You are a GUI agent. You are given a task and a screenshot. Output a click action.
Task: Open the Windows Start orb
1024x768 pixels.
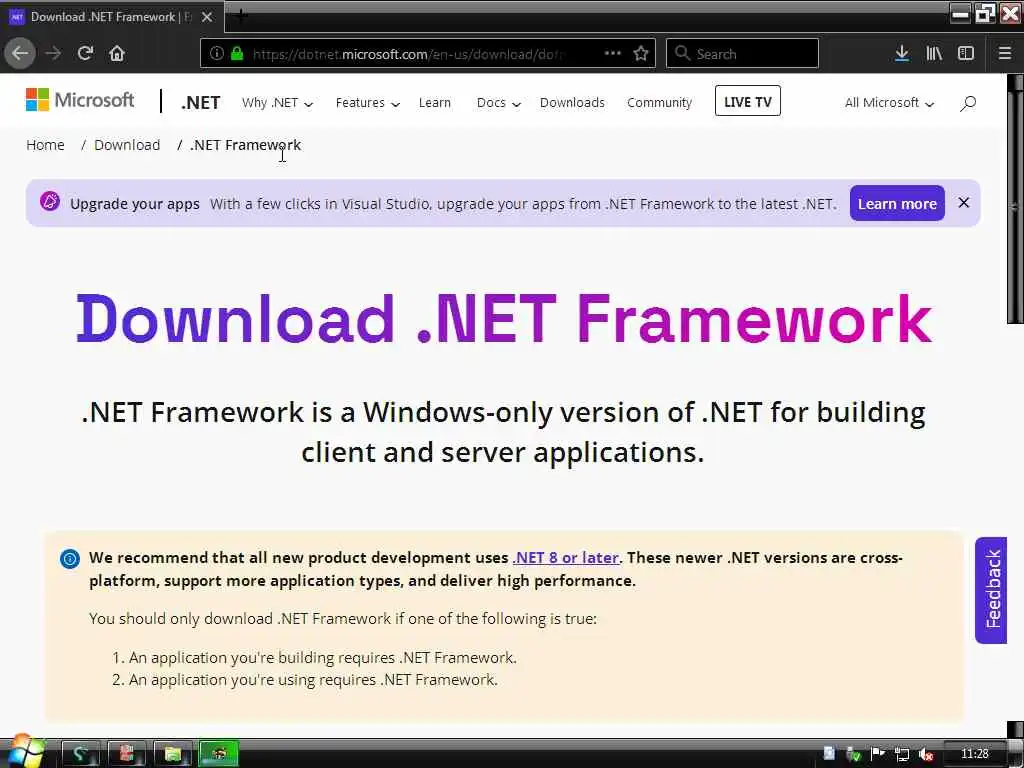pos(25,751)
